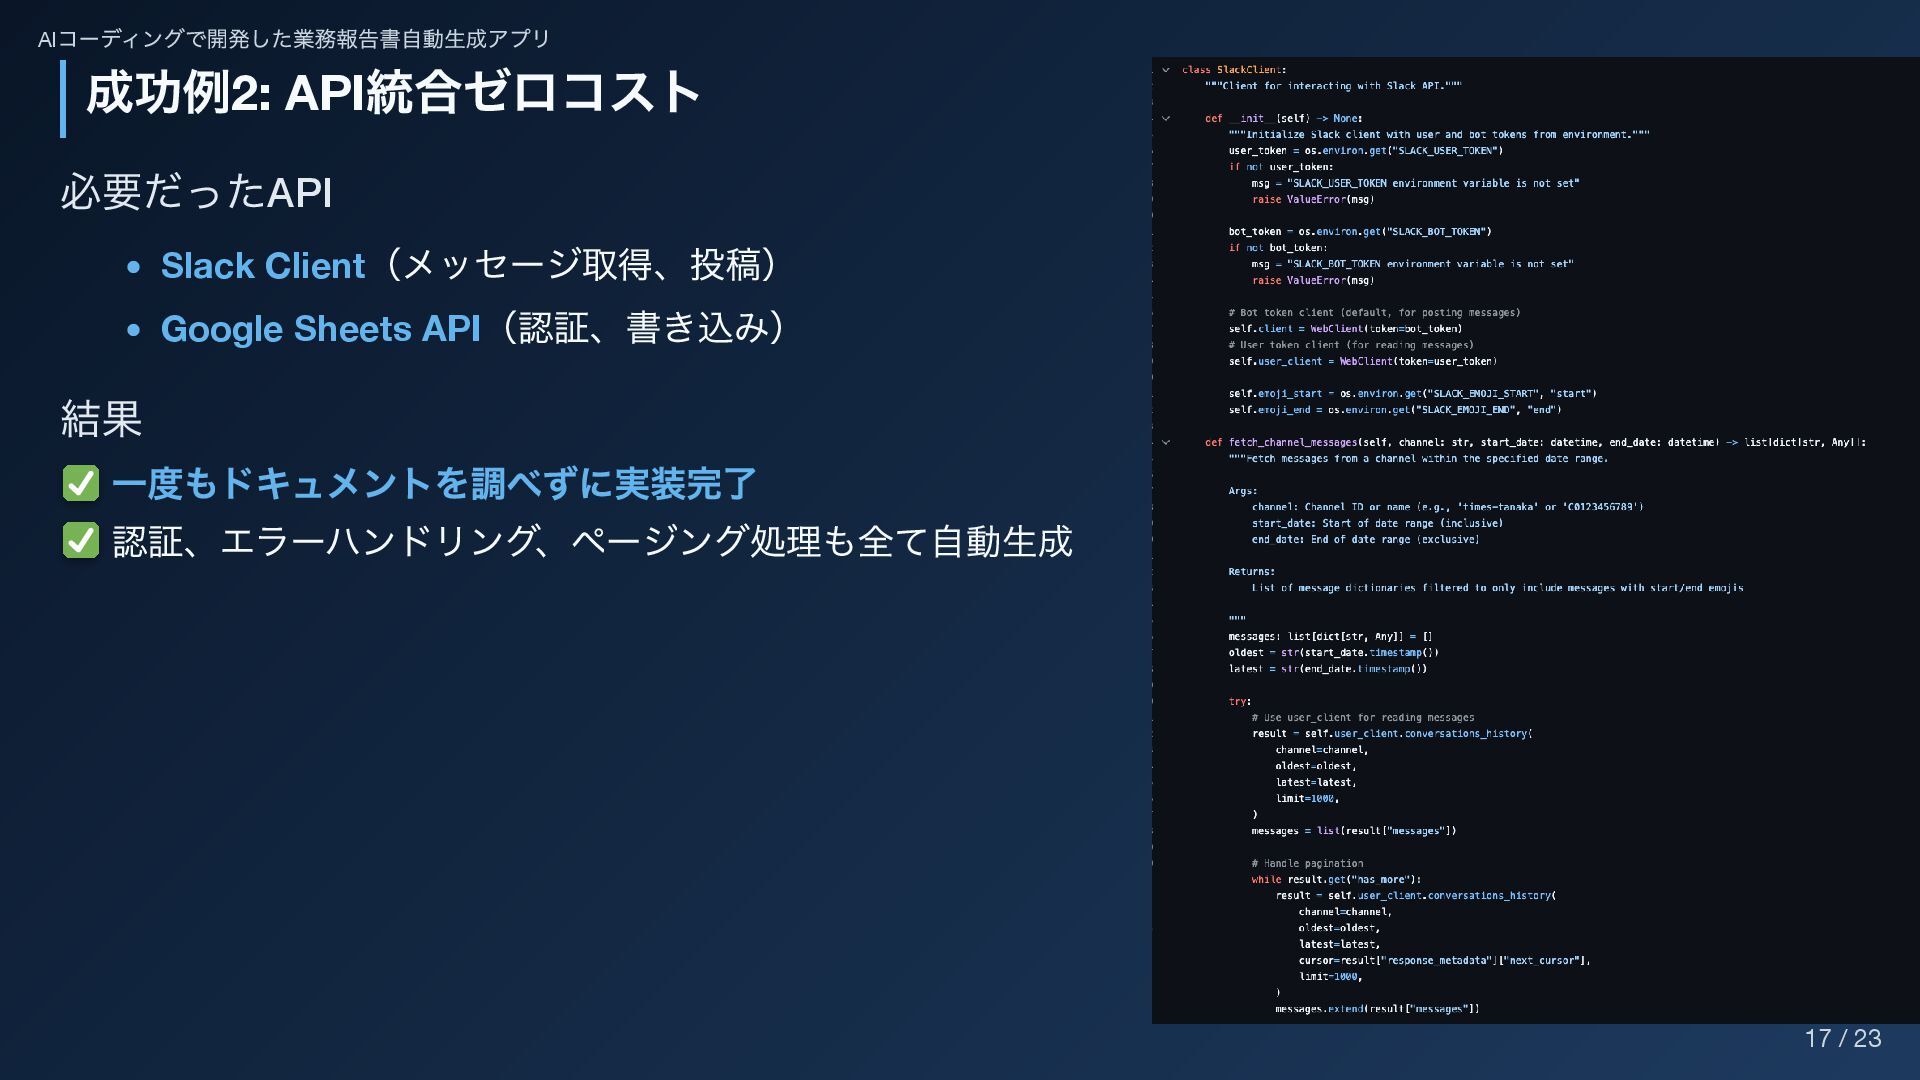Click the 'try:' keyword in code
Image resolution: width=1920 pixels, height=1080 pixels.
1239,701
